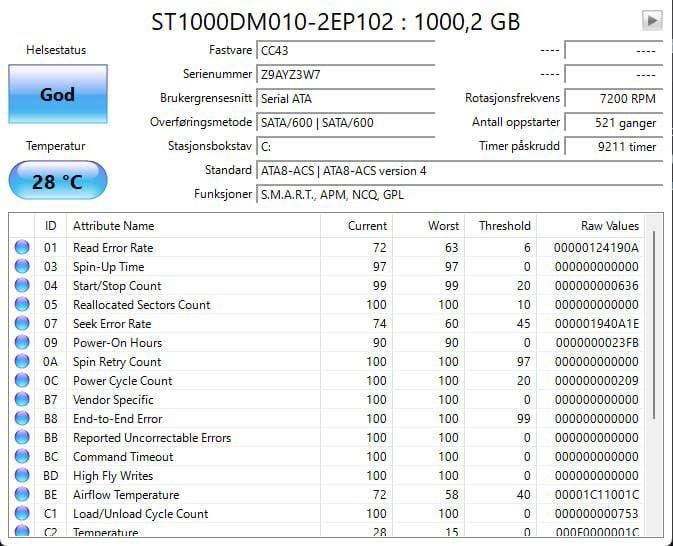Click status icon for Power Cycle Count
This screenshot has width=673, height=546.
22,380
